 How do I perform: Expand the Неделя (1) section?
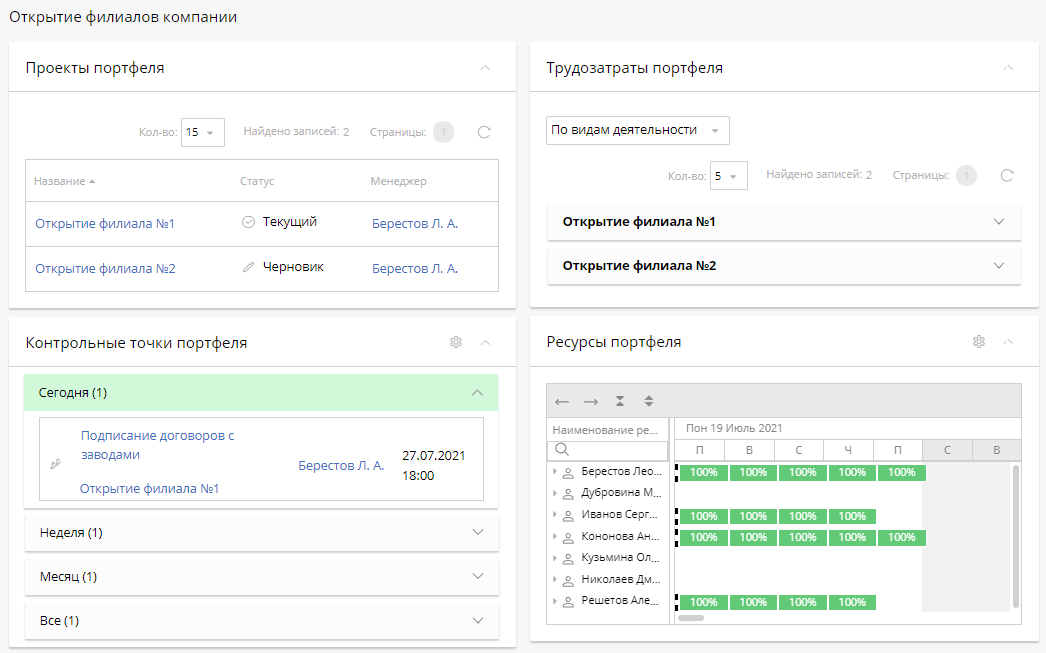(477, 533)
